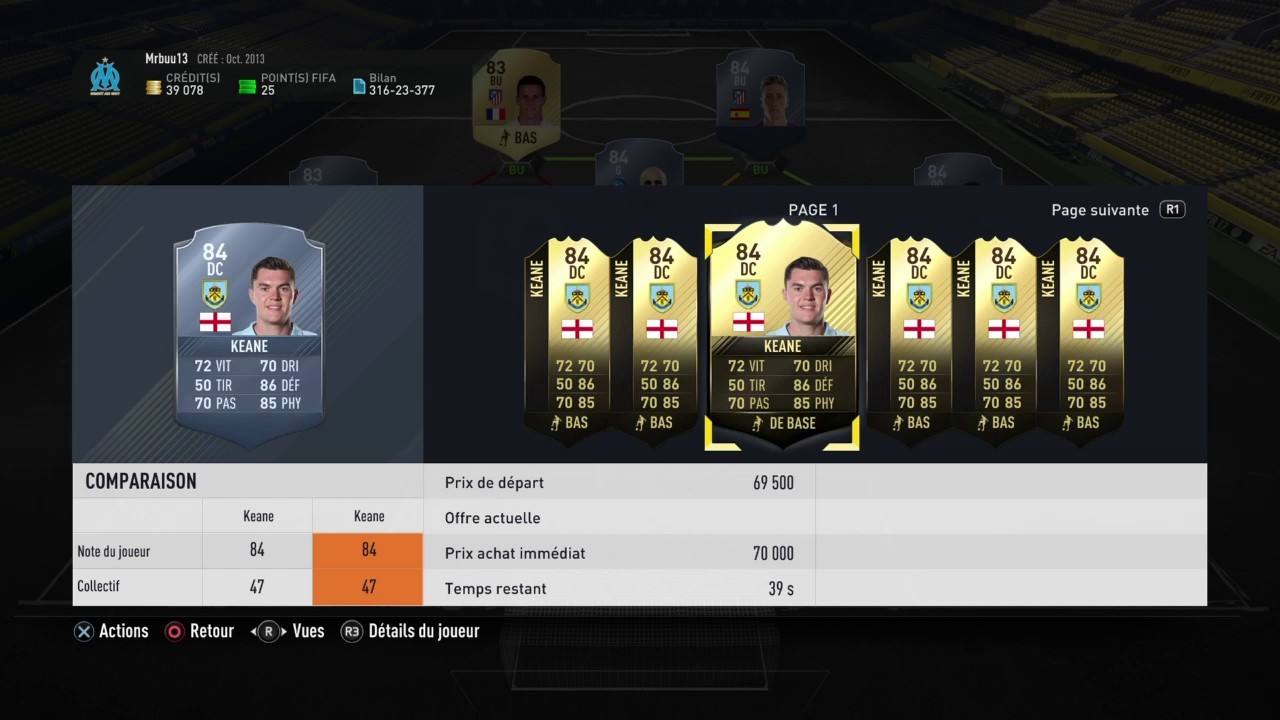This screenshot has width=1280, height=720.
Task: Click the gold coins Crédits icon
Action: (153, 88)
